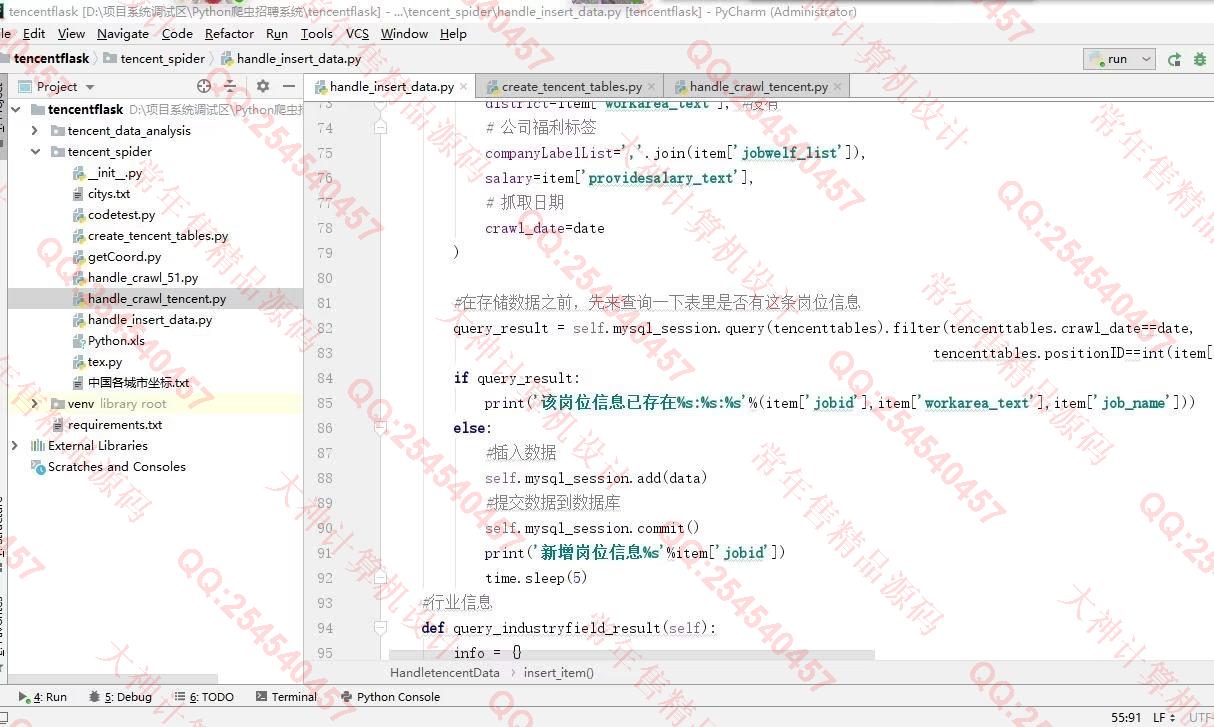Click the LF line separator in status bar
Viewport: 1214px width, 727px height.
pos(1164,717)
